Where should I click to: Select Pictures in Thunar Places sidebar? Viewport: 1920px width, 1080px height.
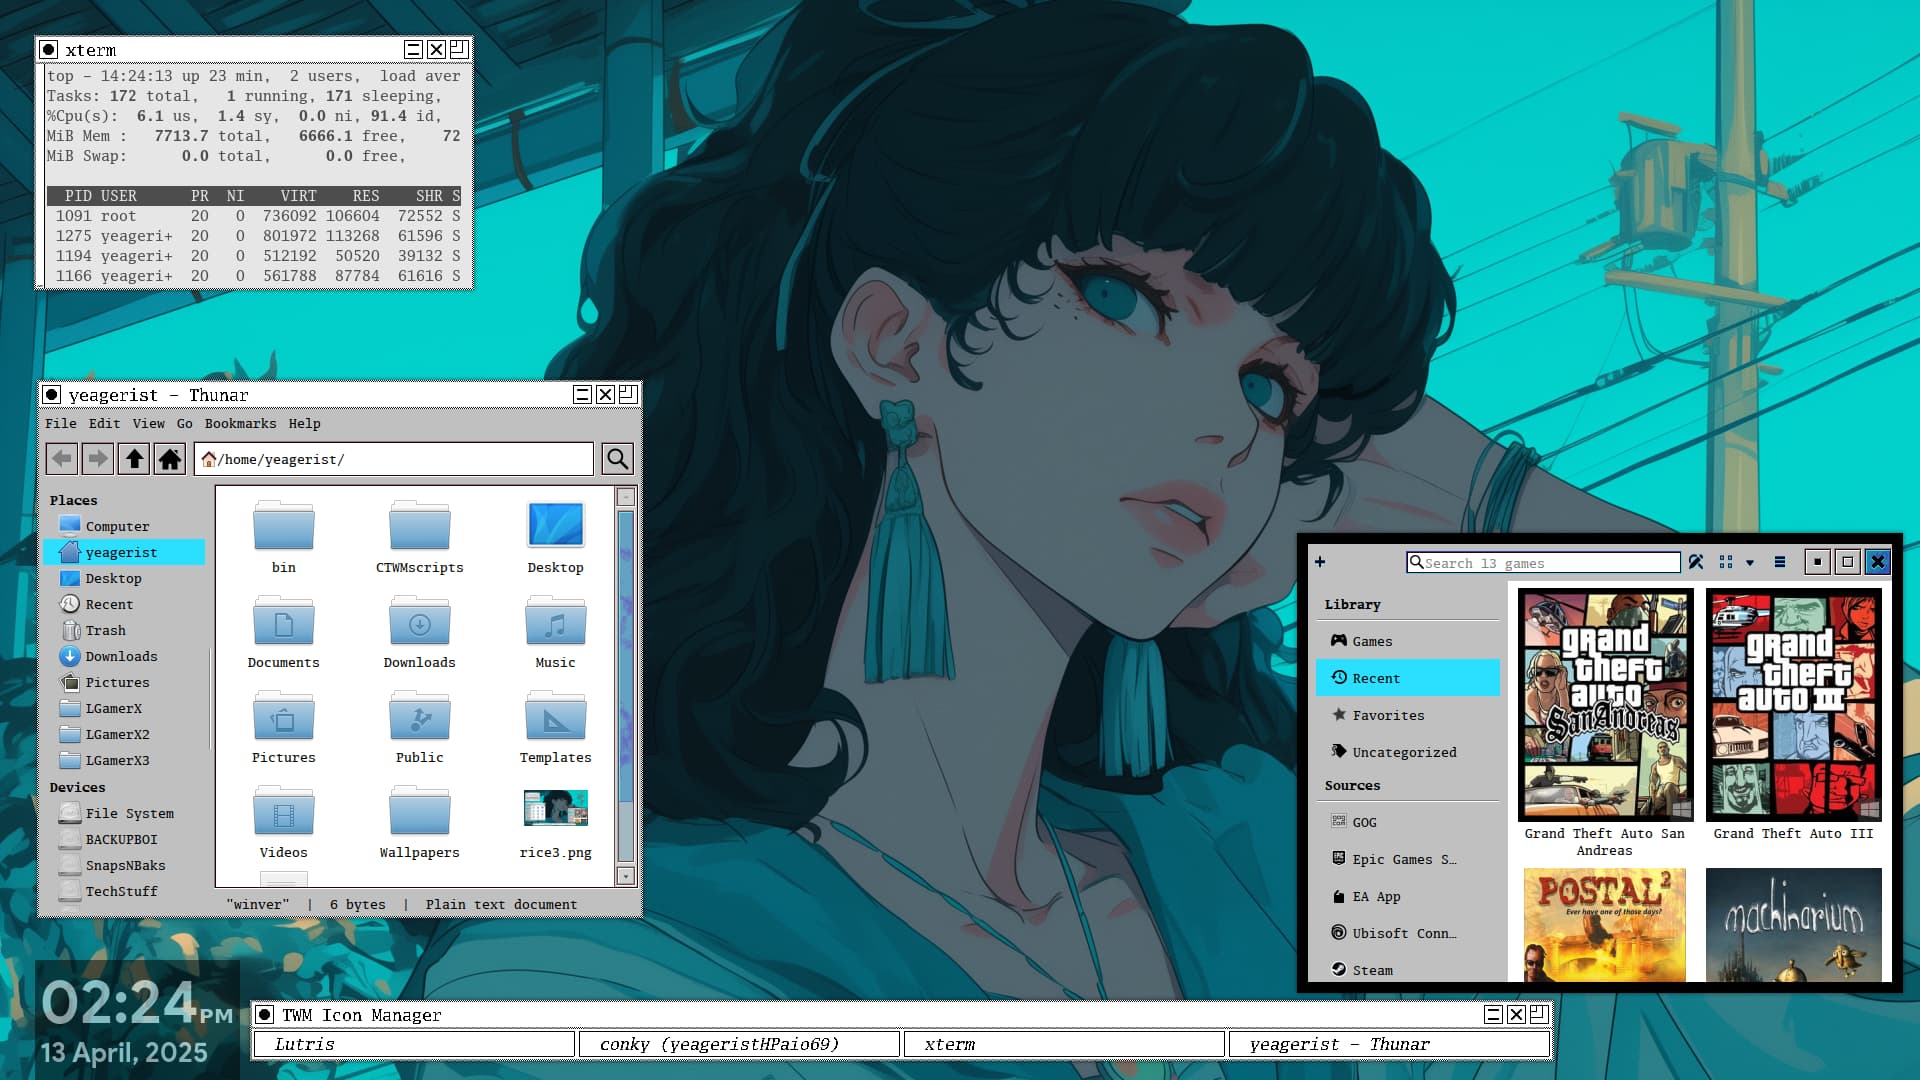pyautogui.click(x=125, y=682)
